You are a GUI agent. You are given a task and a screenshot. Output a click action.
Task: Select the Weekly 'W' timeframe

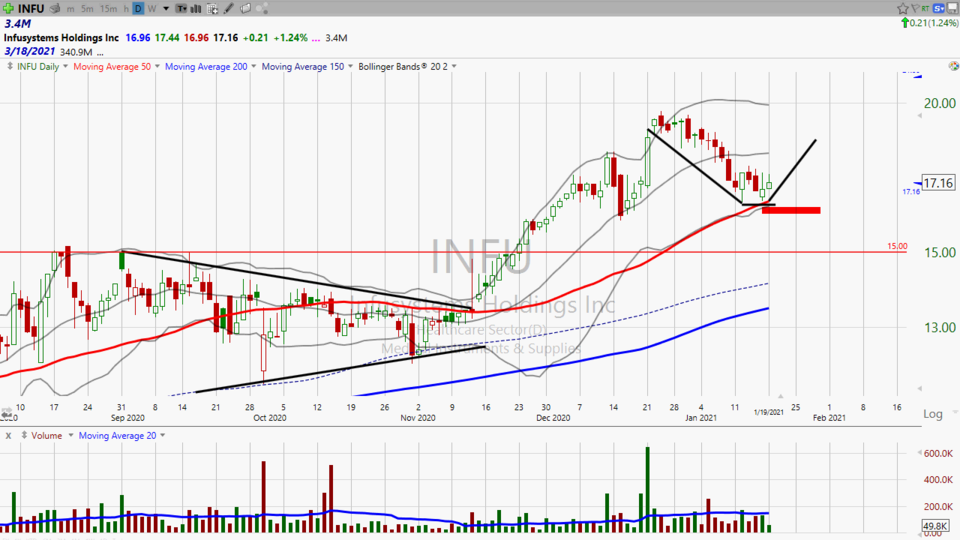pos(152,9)
